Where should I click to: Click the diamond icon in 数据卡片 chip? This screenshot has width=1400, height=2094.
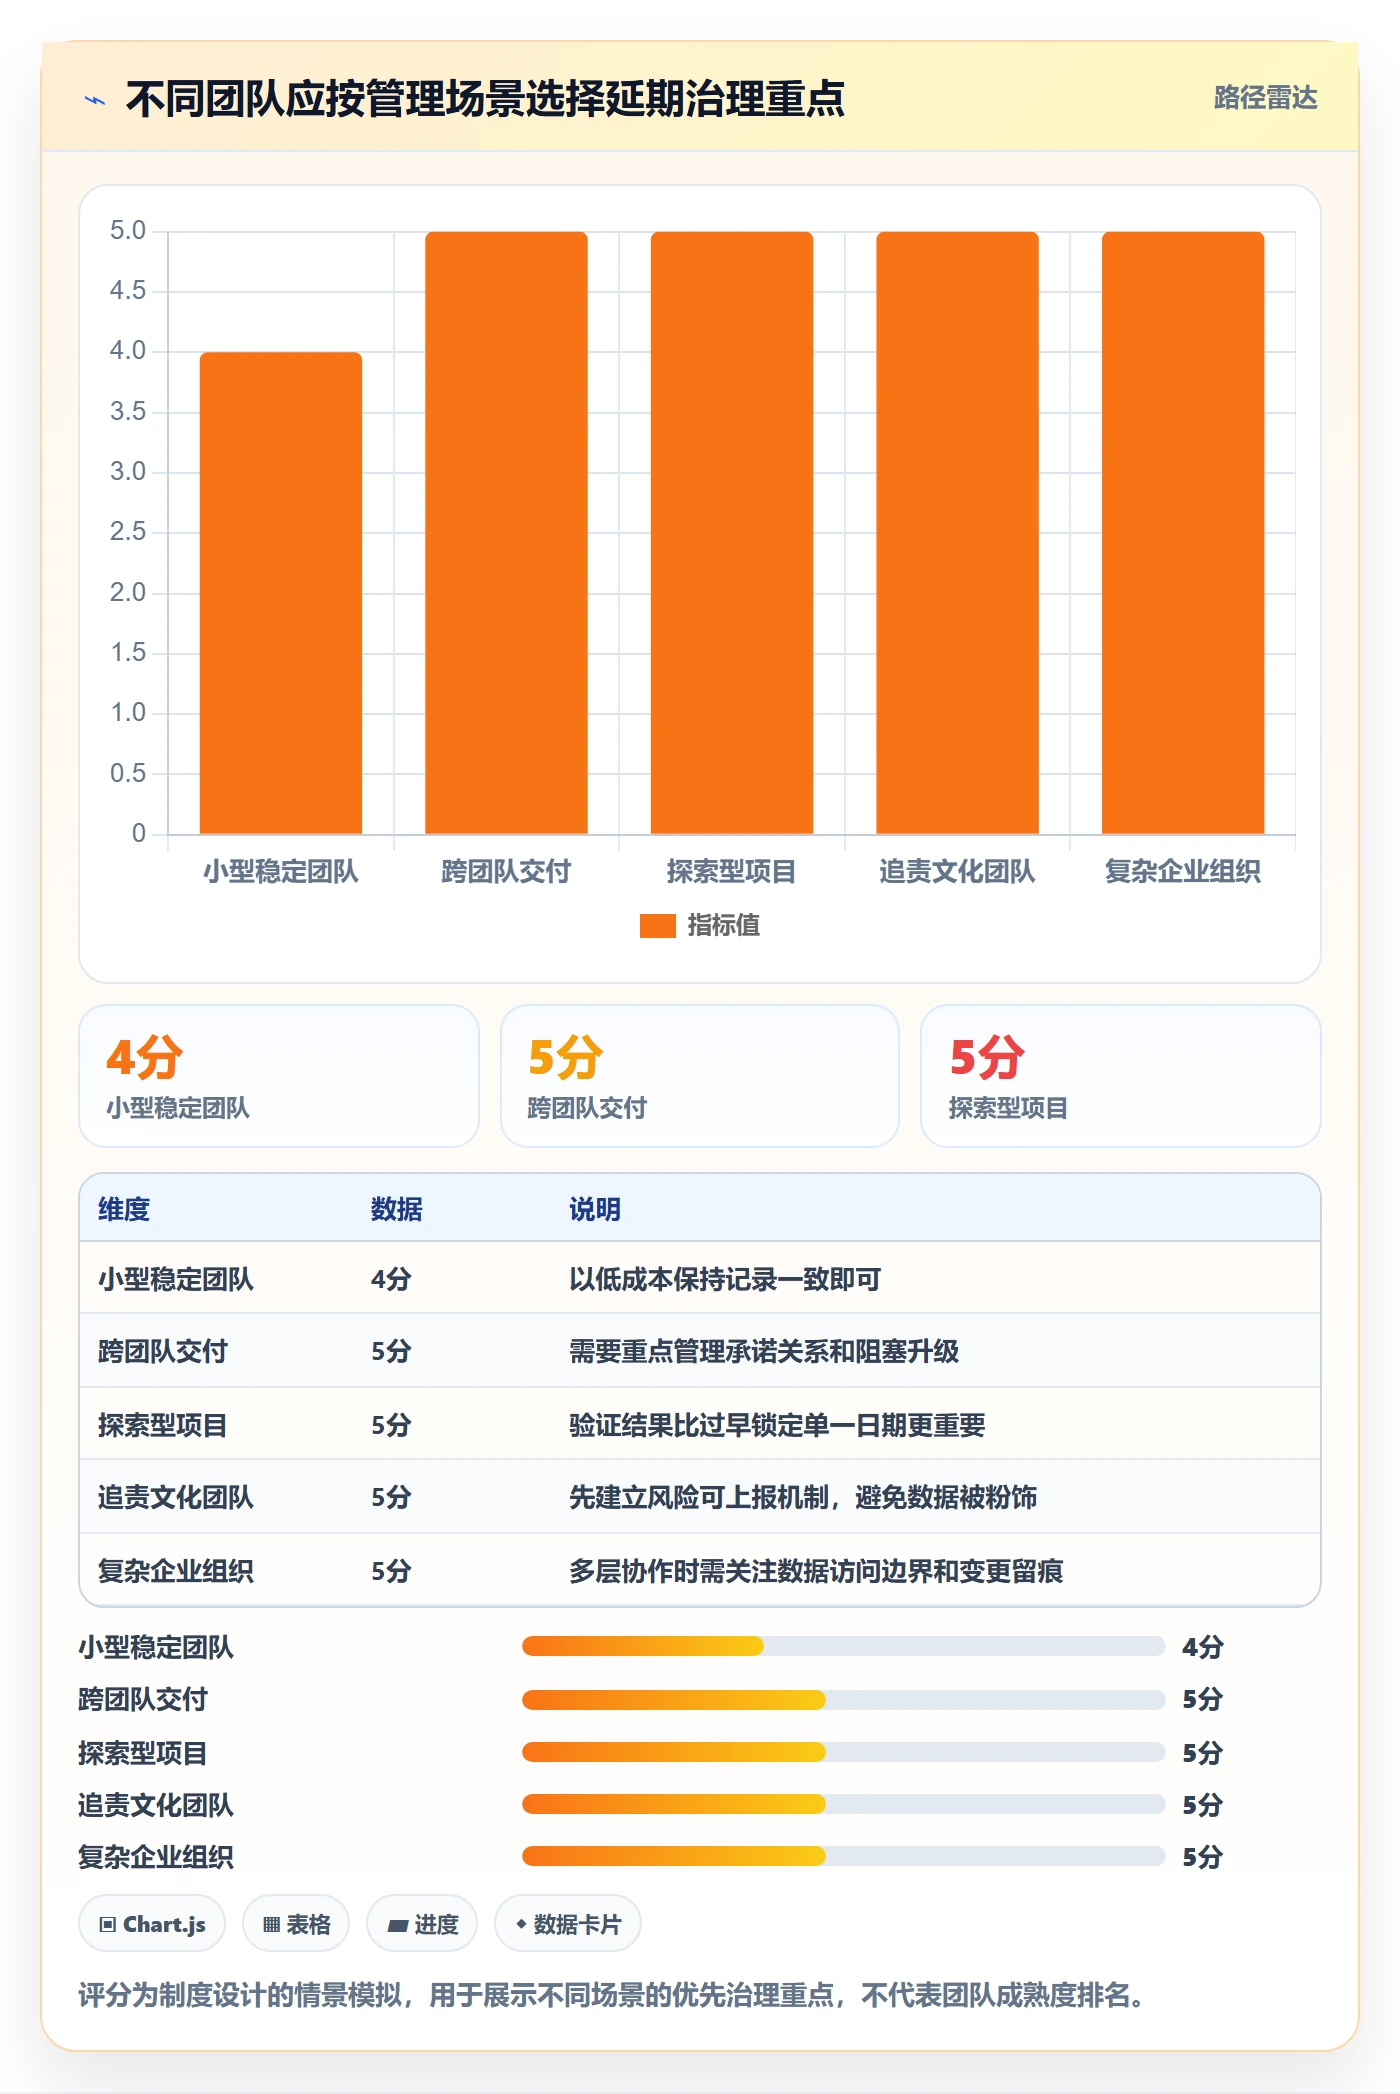[x=521, y=1924]
